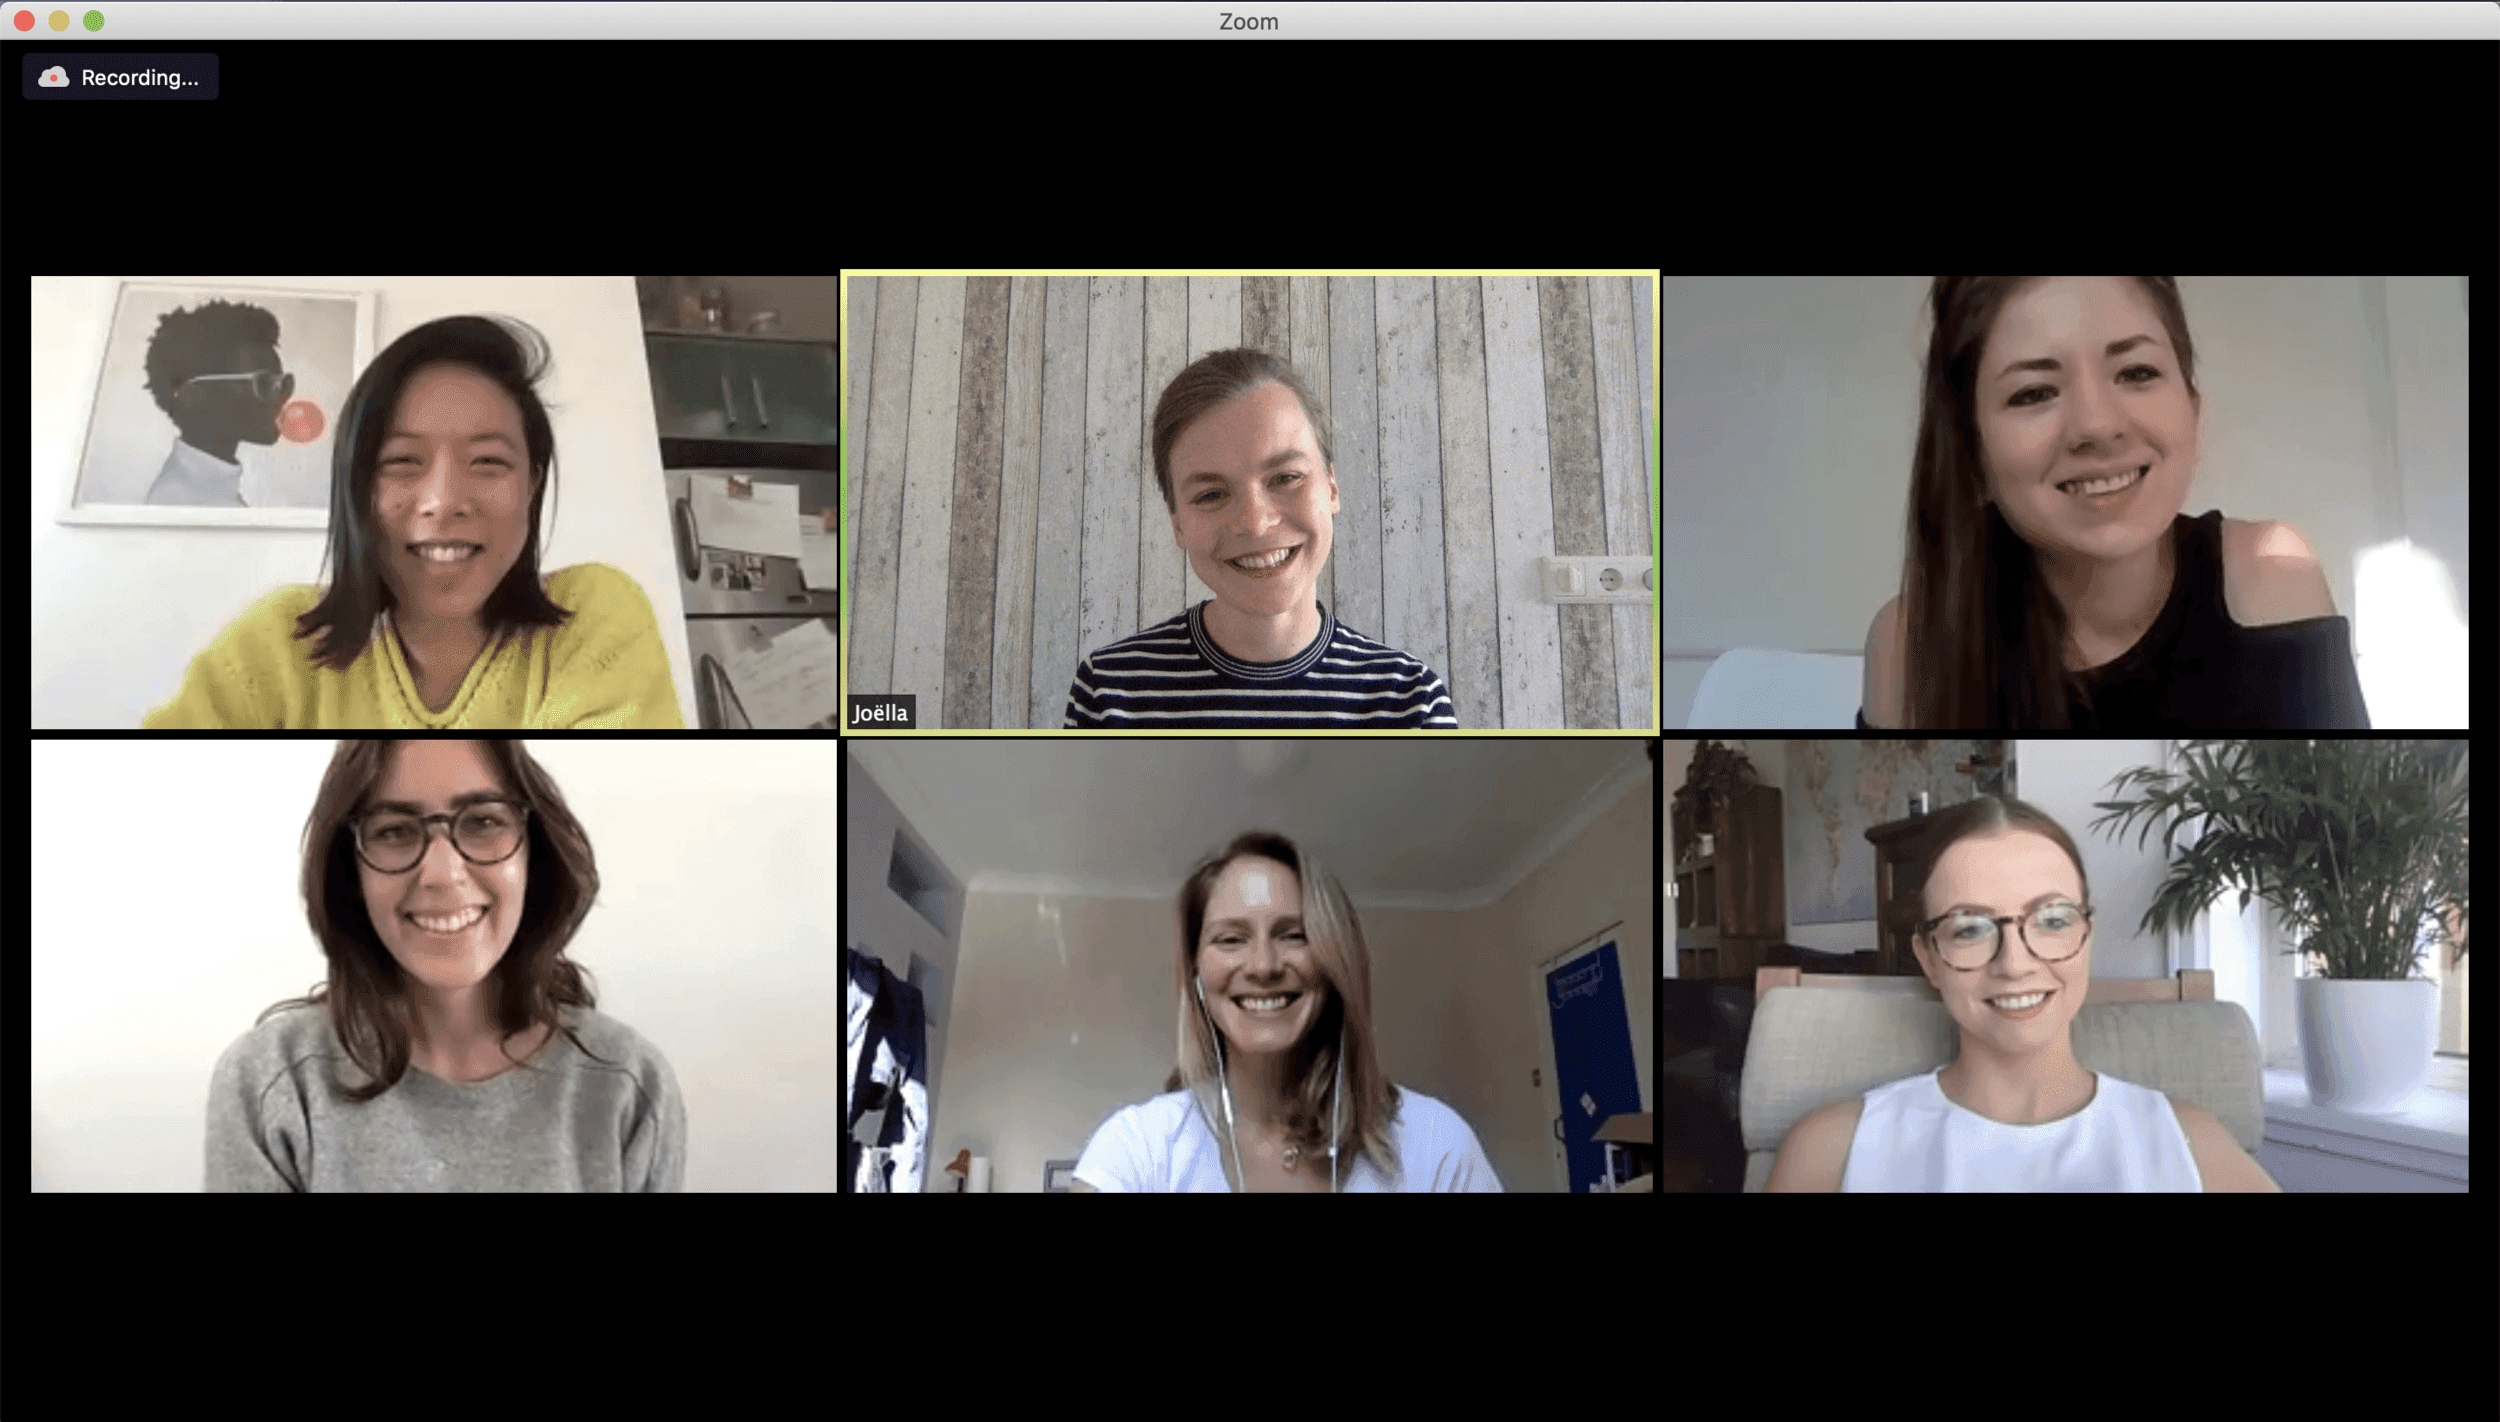Select the black top participant's video
Viewport: 2500px width, 1422px height.
[x=2065, y=502]
